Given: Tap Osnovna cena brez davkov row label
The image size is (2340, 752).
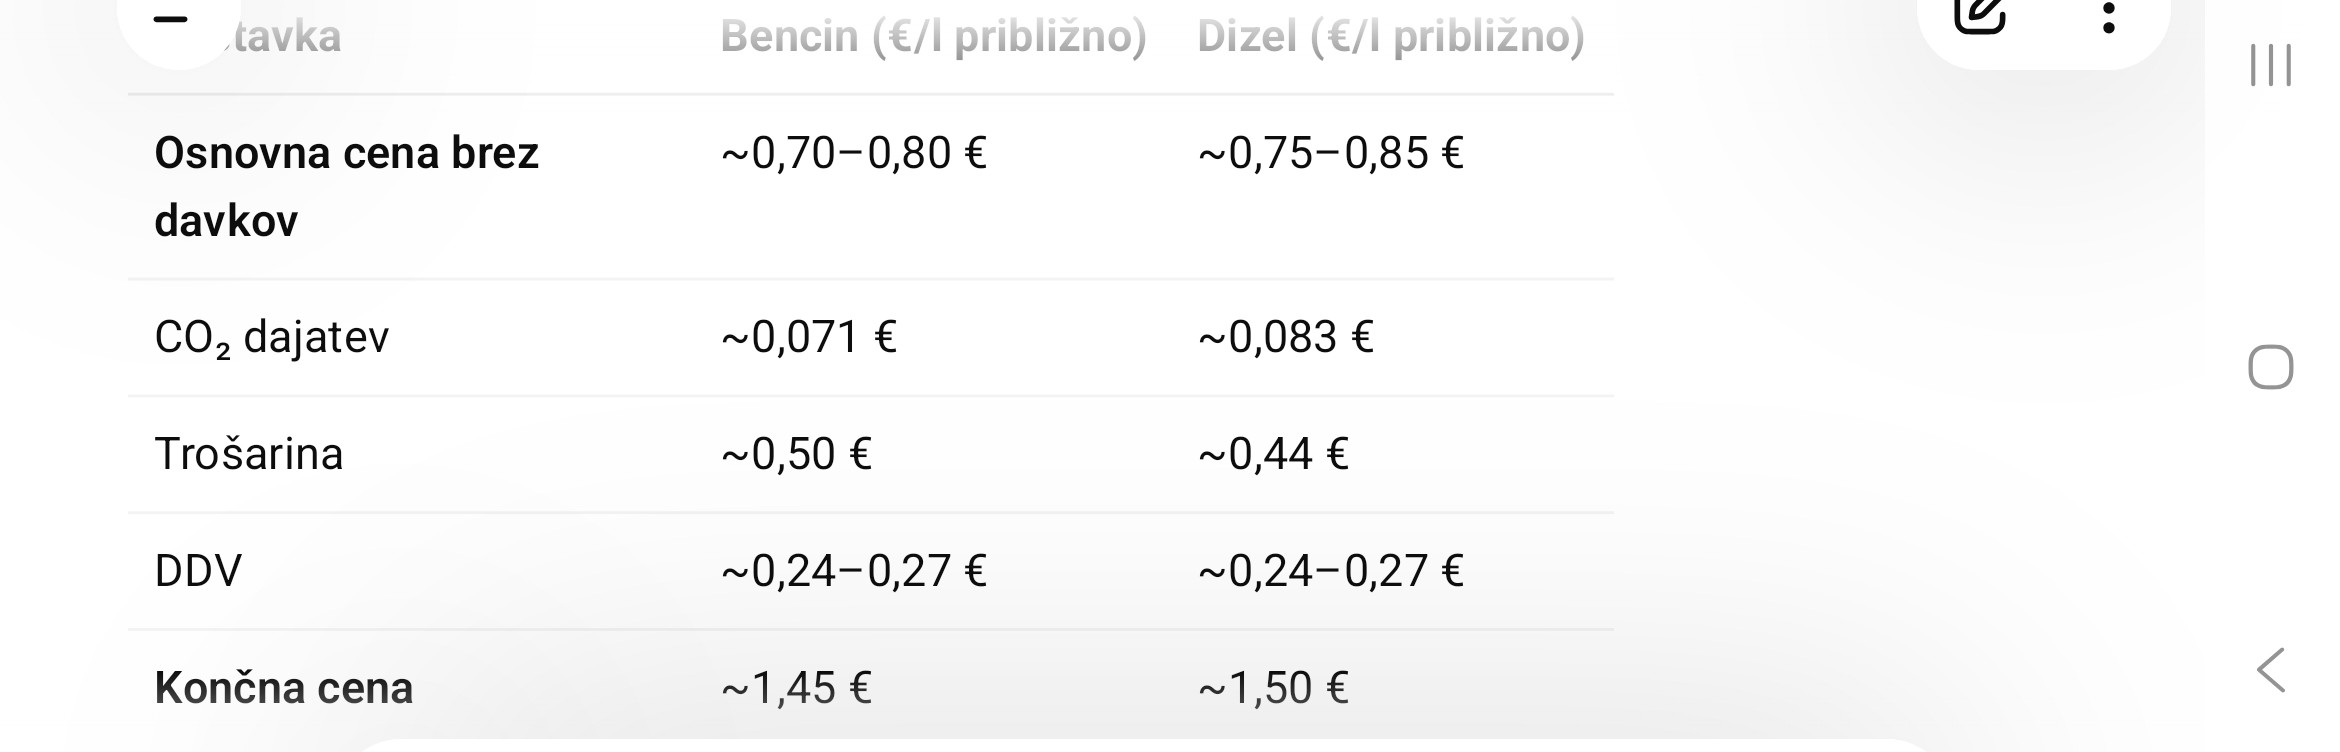Looking at the screenshot, I should pos(346,187).
